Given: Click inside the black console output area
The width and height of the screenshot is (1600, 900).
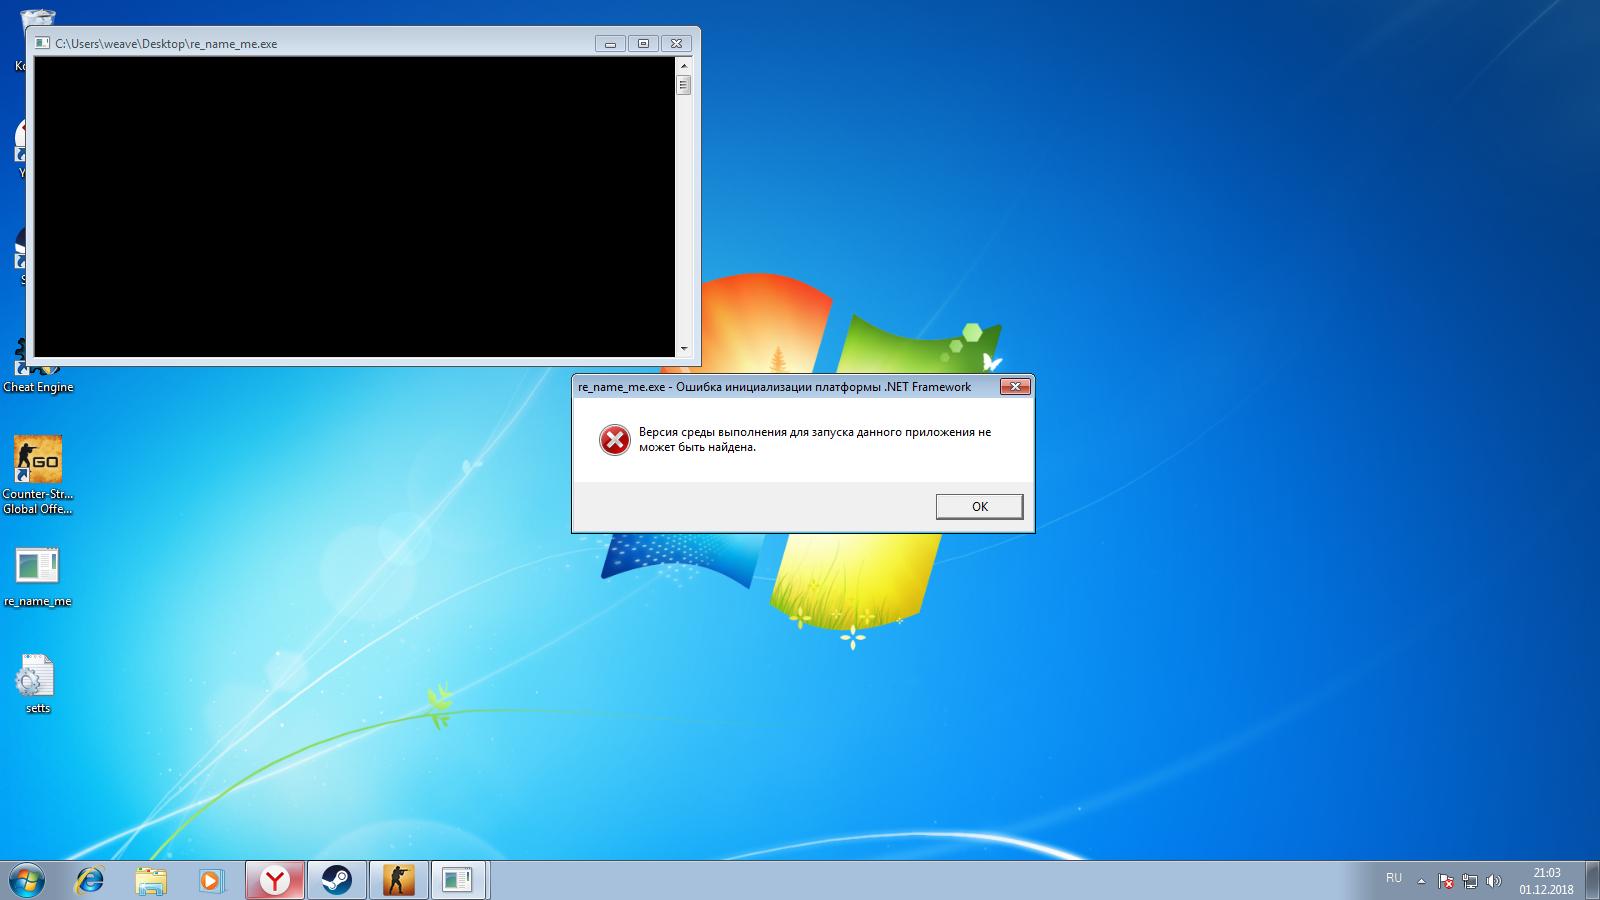Looking at the screenshot, I should point(355,206).
